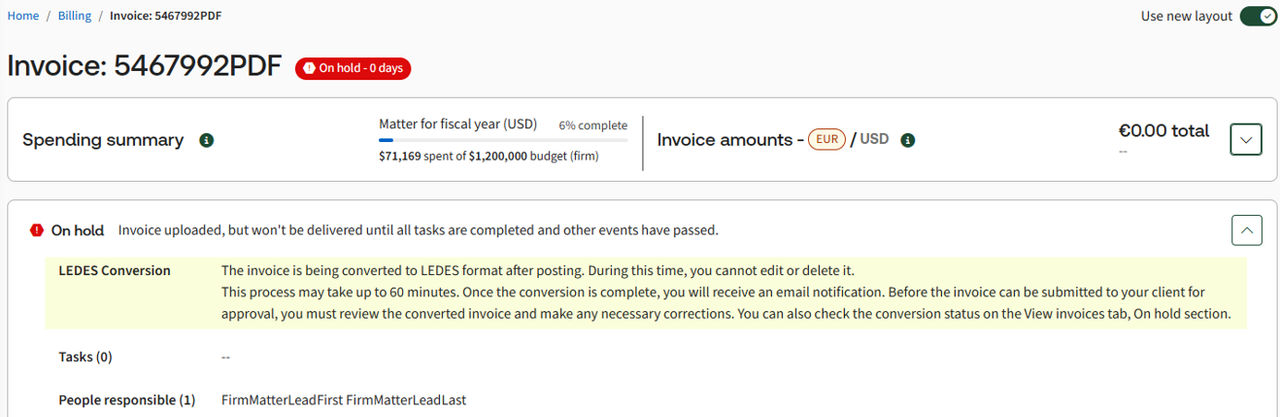Click the 6% complete budget text

(593, 125)
